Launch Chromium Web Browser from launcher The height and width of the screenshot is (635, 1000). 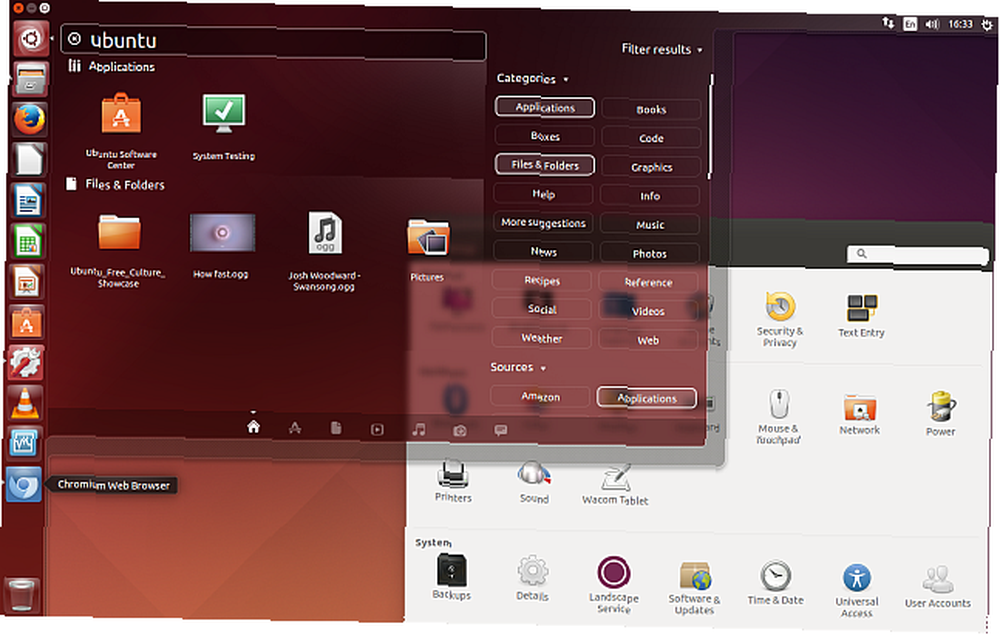(x=23, y=485)
